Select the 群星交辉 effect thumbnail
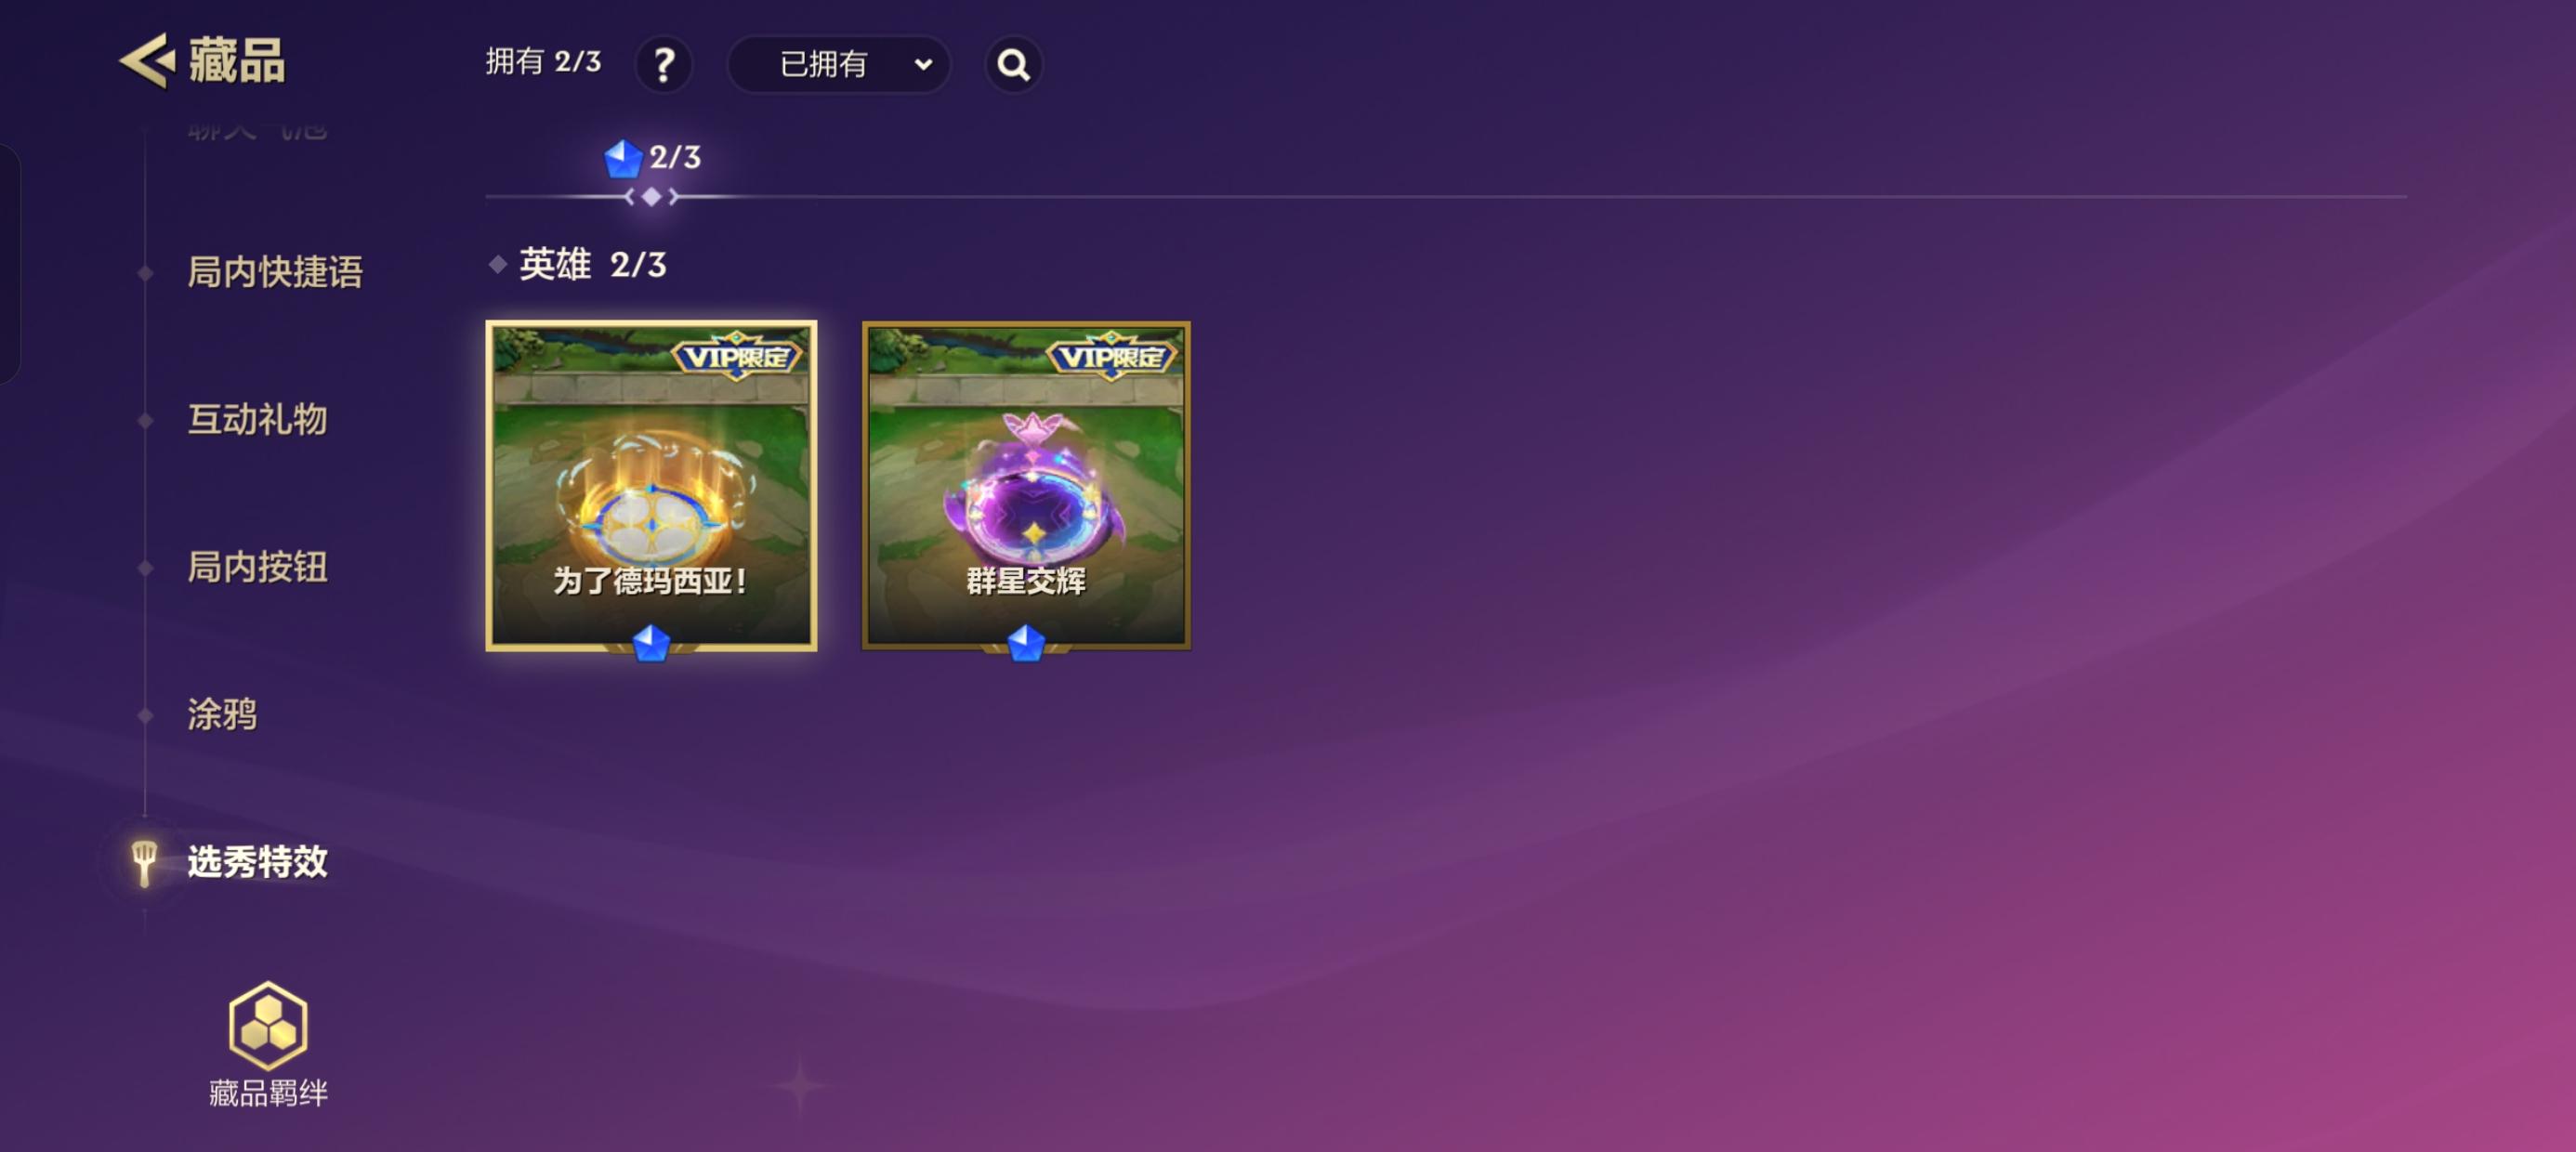 [x=1026, y=486]
